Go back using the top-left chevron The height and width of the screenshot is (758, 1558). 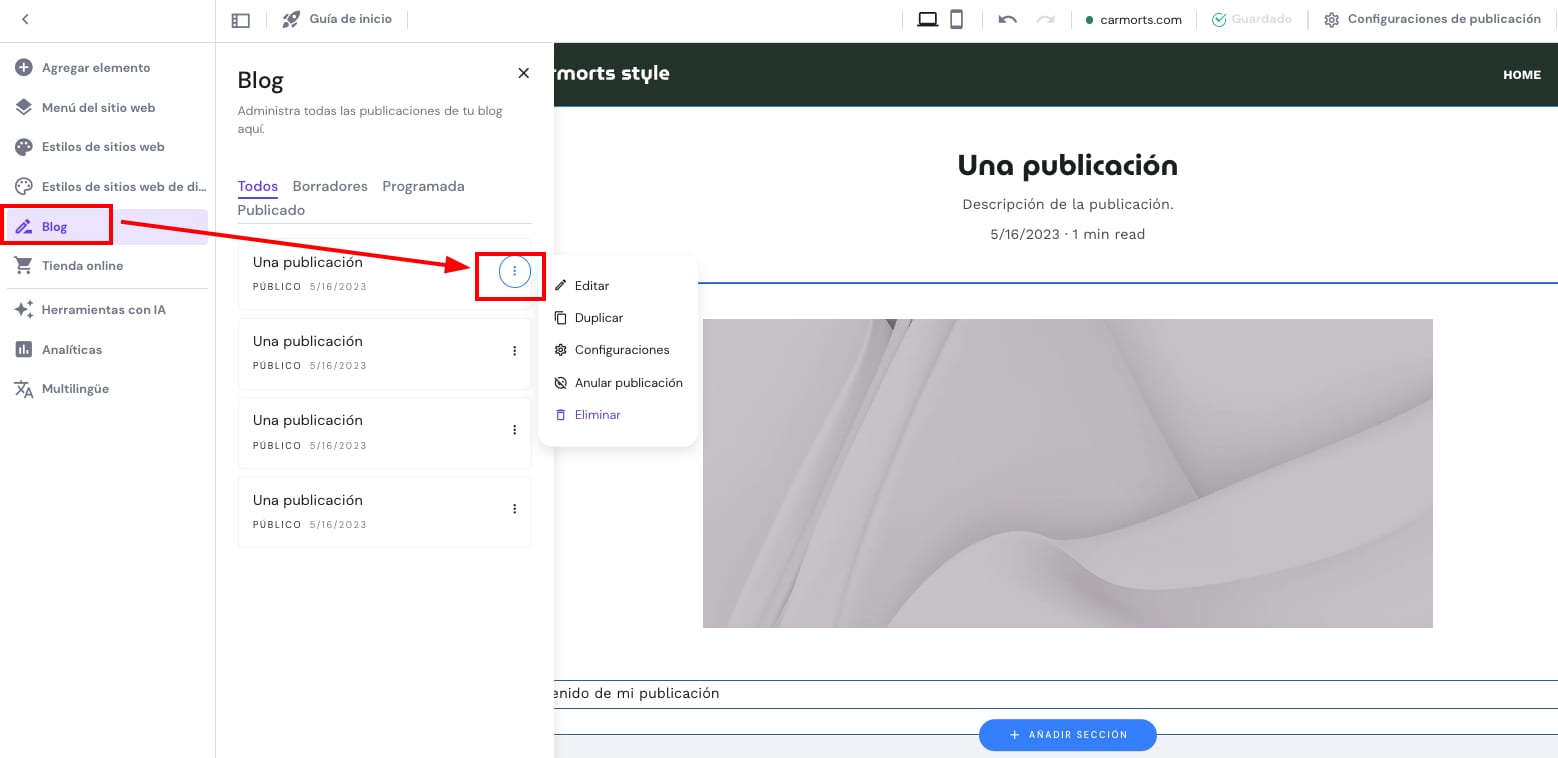tap(25, 19)
